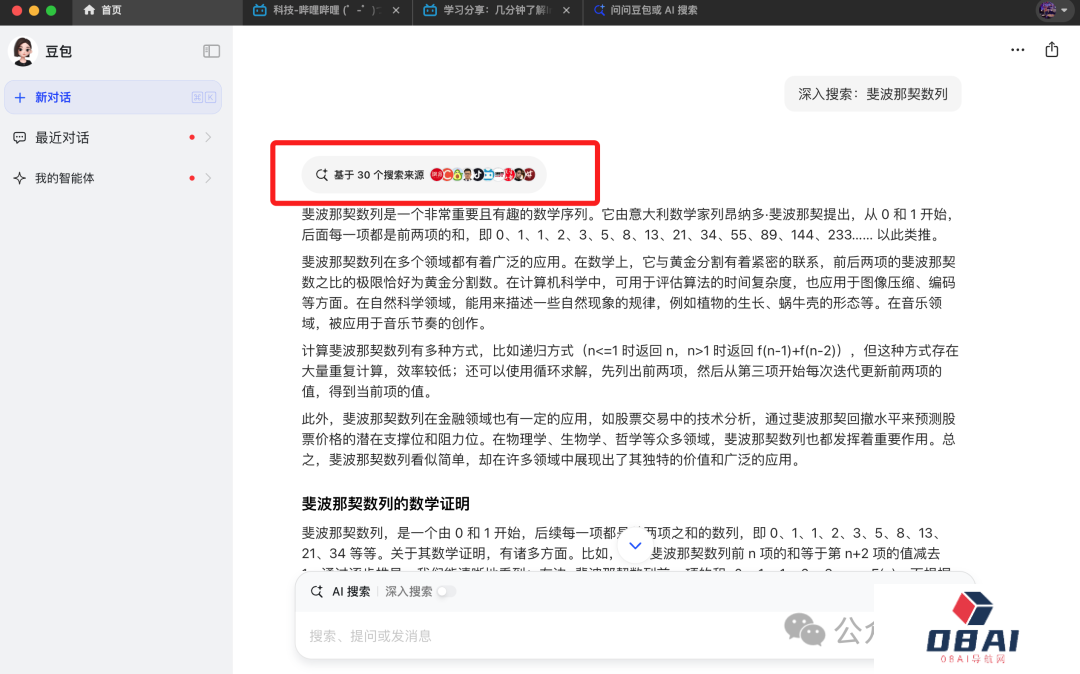1080x674 pixels.
Task: Click the Doubao avatar in the sidebar
Action: 23,51
